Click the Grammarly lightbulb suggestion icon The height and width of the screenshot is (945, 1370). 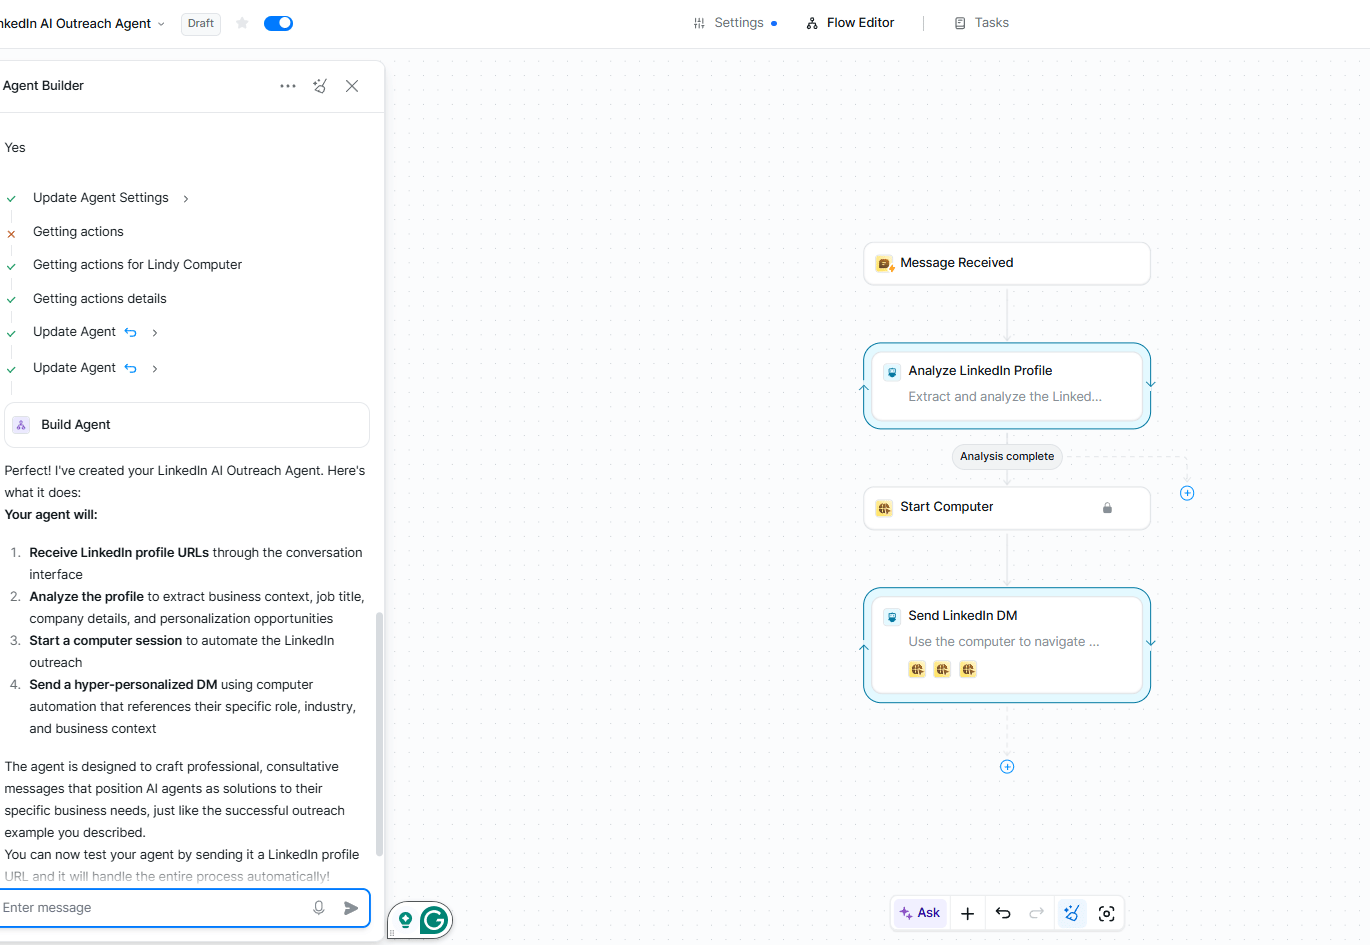[x=406, y=920]
